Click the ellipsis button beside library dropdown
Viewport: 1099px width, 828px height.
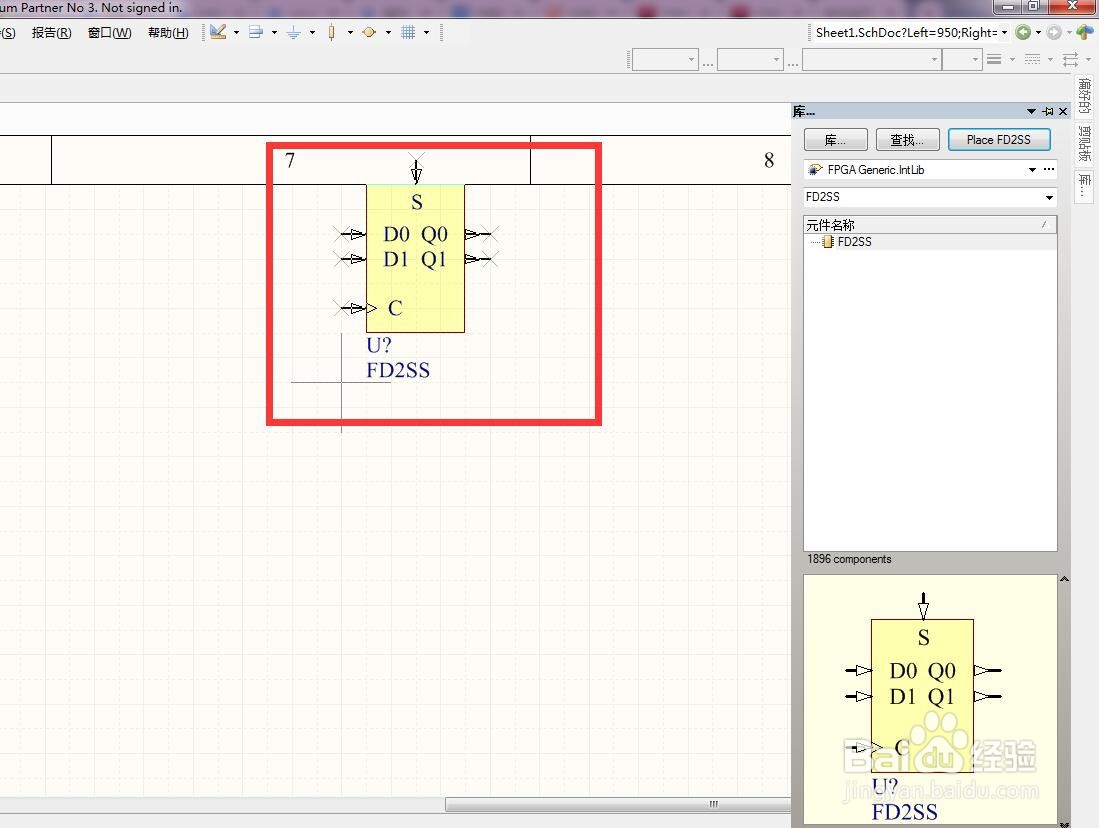coord(1049,169)
